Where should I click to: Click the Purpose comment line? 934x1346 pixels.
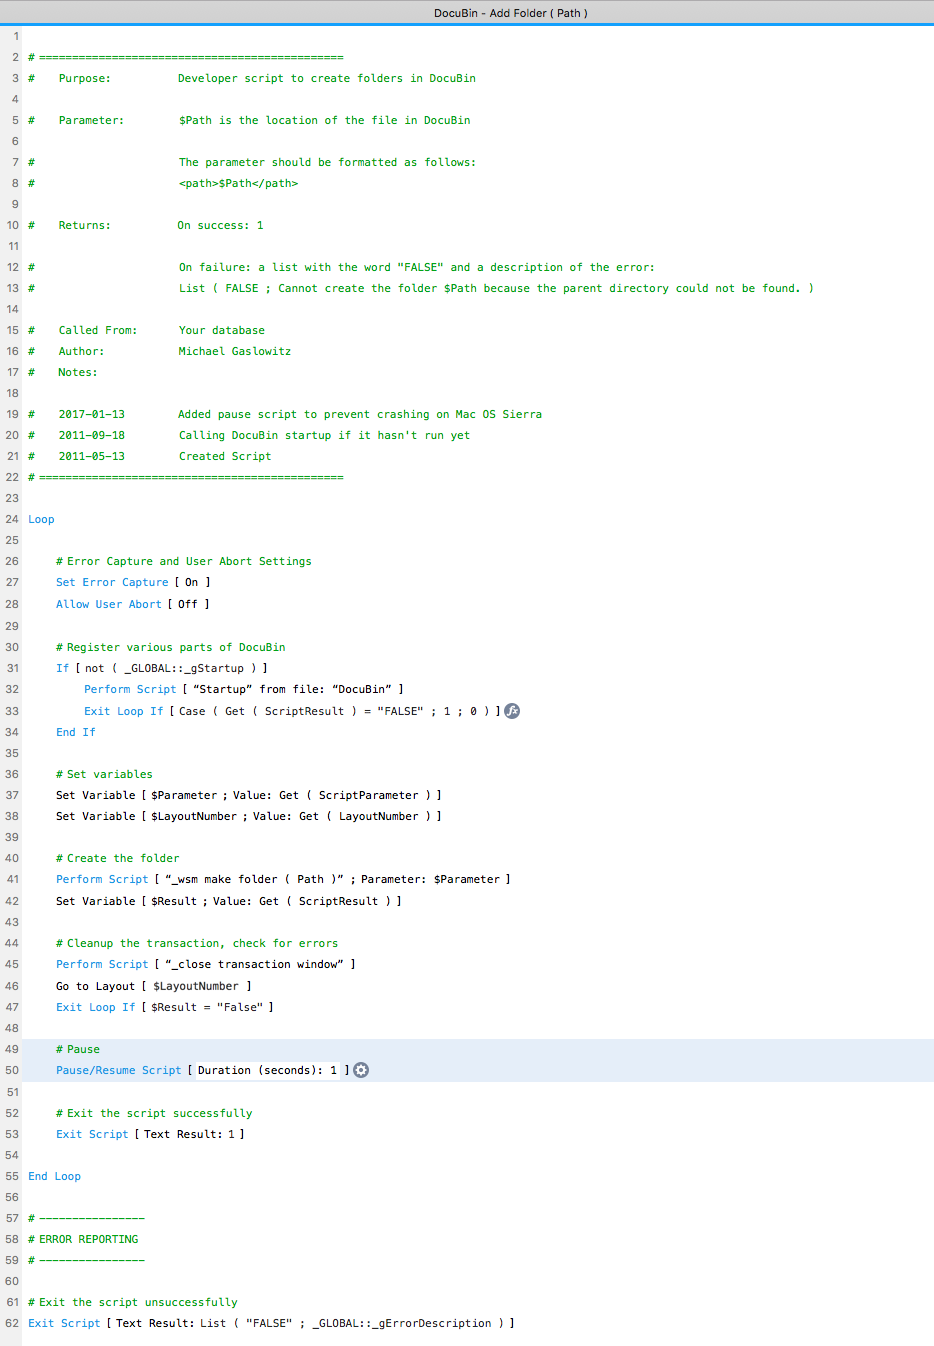click(x=252, y=78)
